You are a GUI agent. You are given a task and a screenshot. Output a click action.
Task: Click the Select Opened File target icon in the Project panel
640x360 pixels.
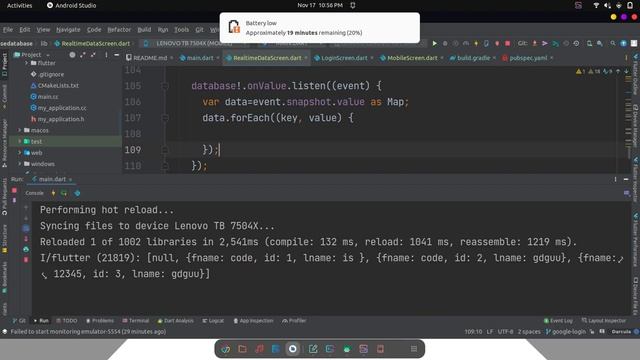coord(72,55)
